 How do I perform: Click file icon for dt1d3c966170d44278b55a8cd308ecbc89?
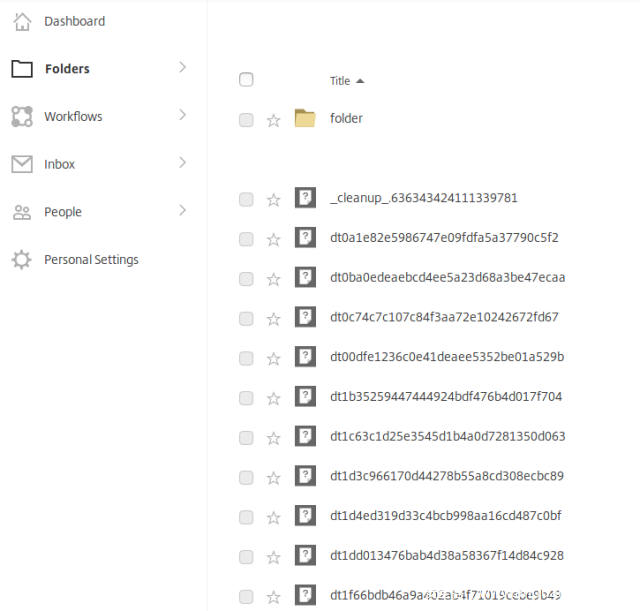(305, 475)
